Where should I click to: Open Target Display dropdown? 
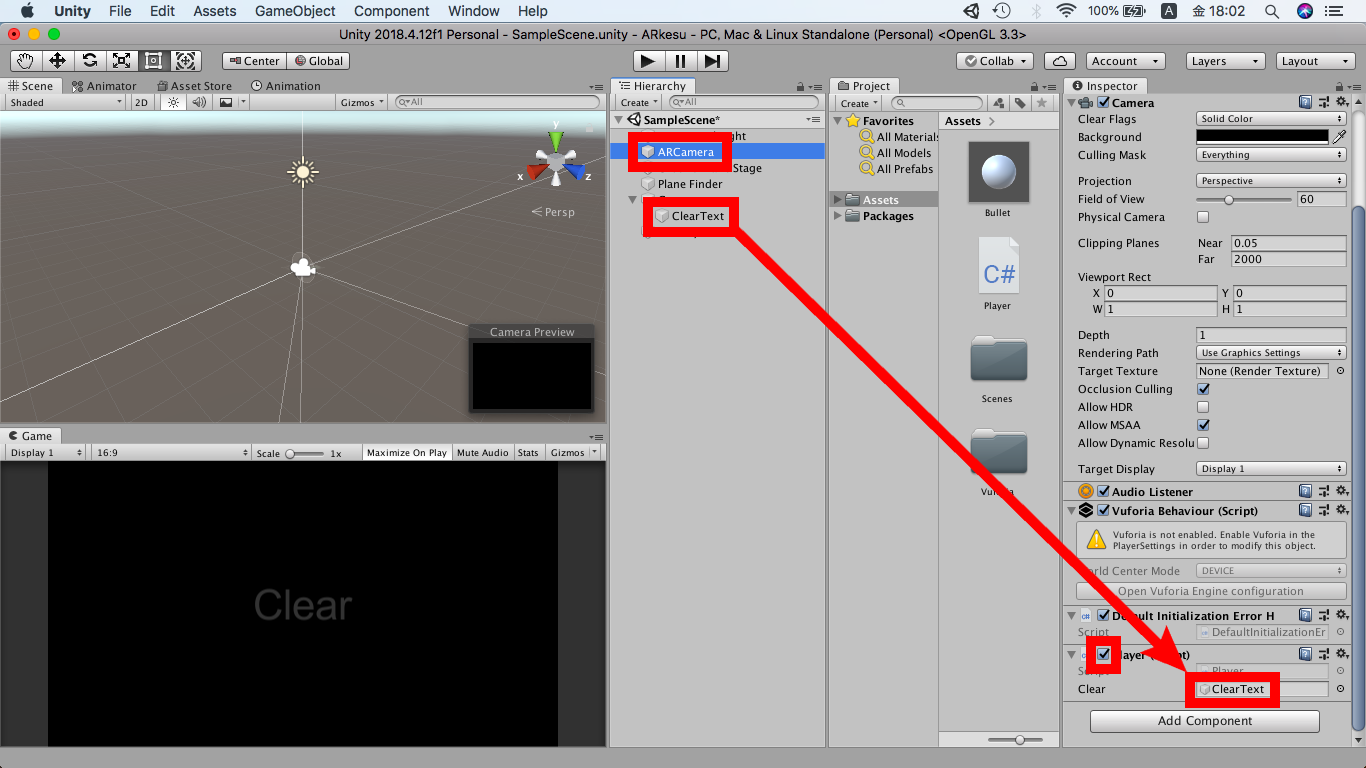[1271, 469]
